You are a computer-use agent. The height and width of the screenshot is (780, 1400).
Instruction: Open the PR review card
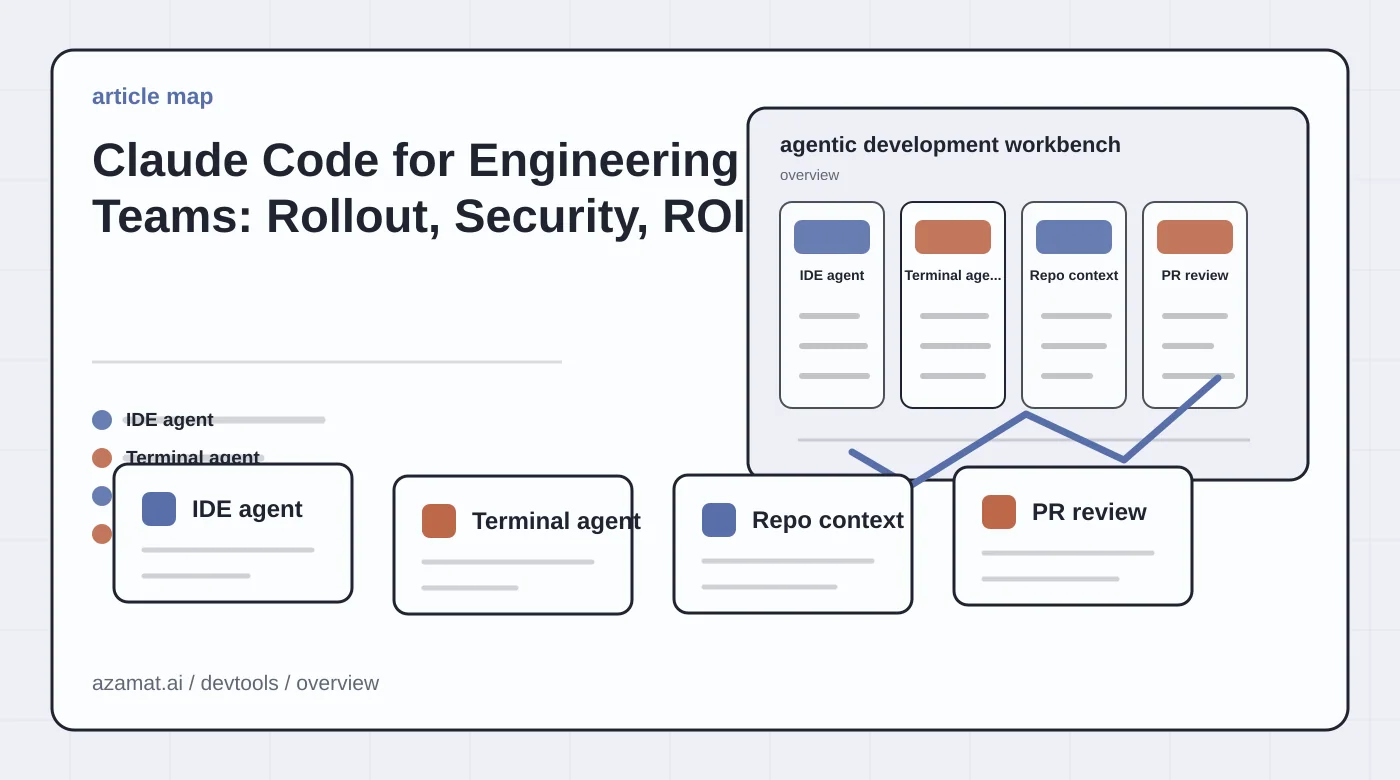coord(1073,536)
